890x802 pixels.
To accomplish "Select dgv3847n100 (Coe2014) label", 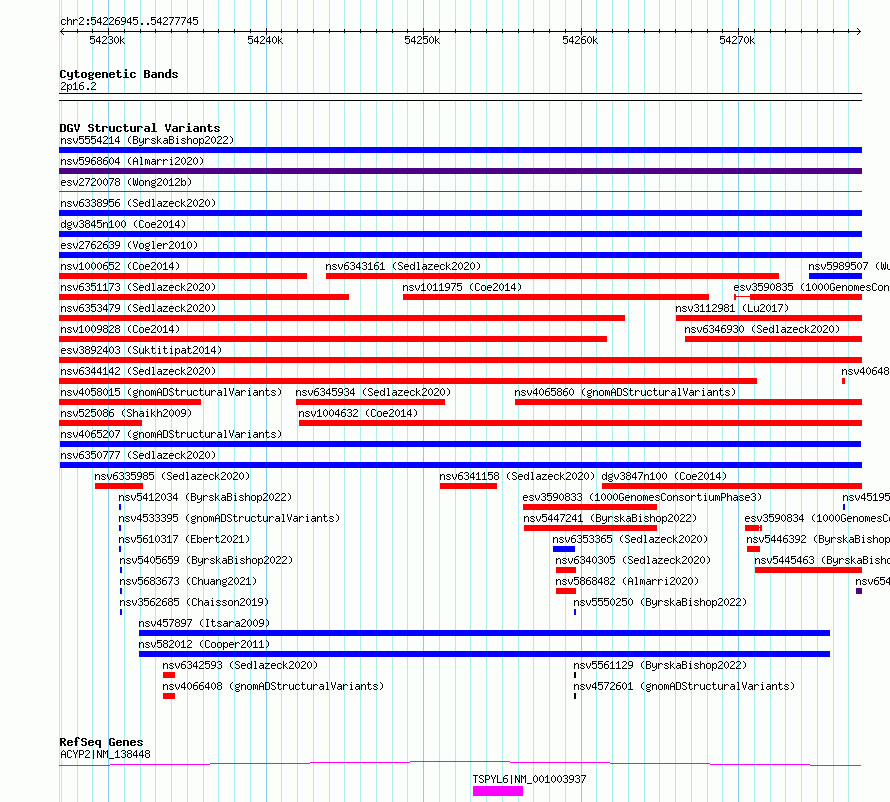I will point(664,476).
